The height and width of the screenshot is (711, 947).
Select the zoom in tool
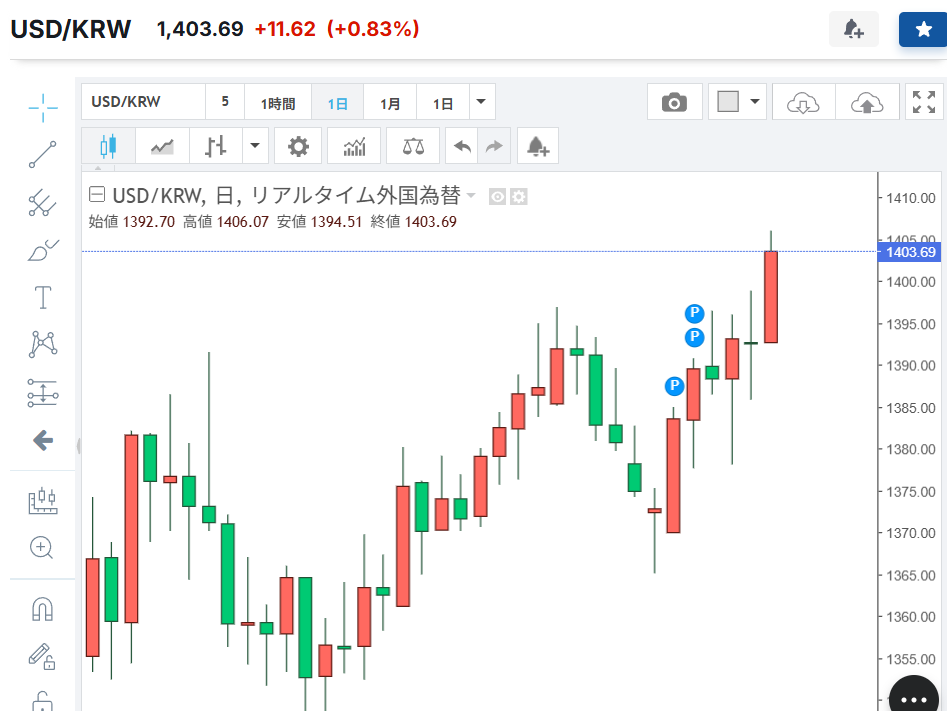(x=42, y=548)
